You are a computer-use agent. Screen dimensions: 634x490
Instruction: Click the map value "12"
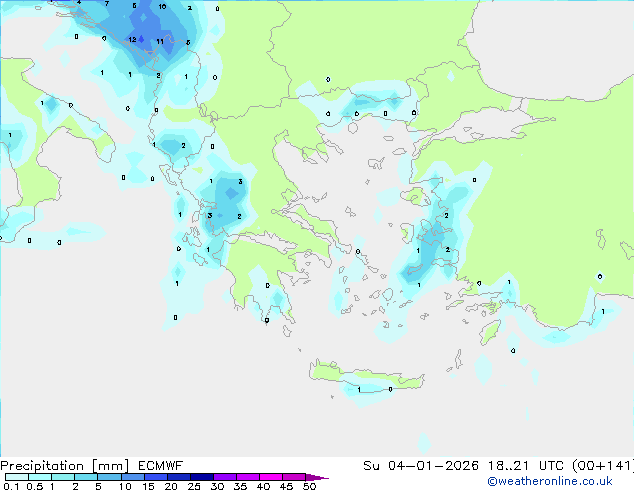[x=132, y=40]
